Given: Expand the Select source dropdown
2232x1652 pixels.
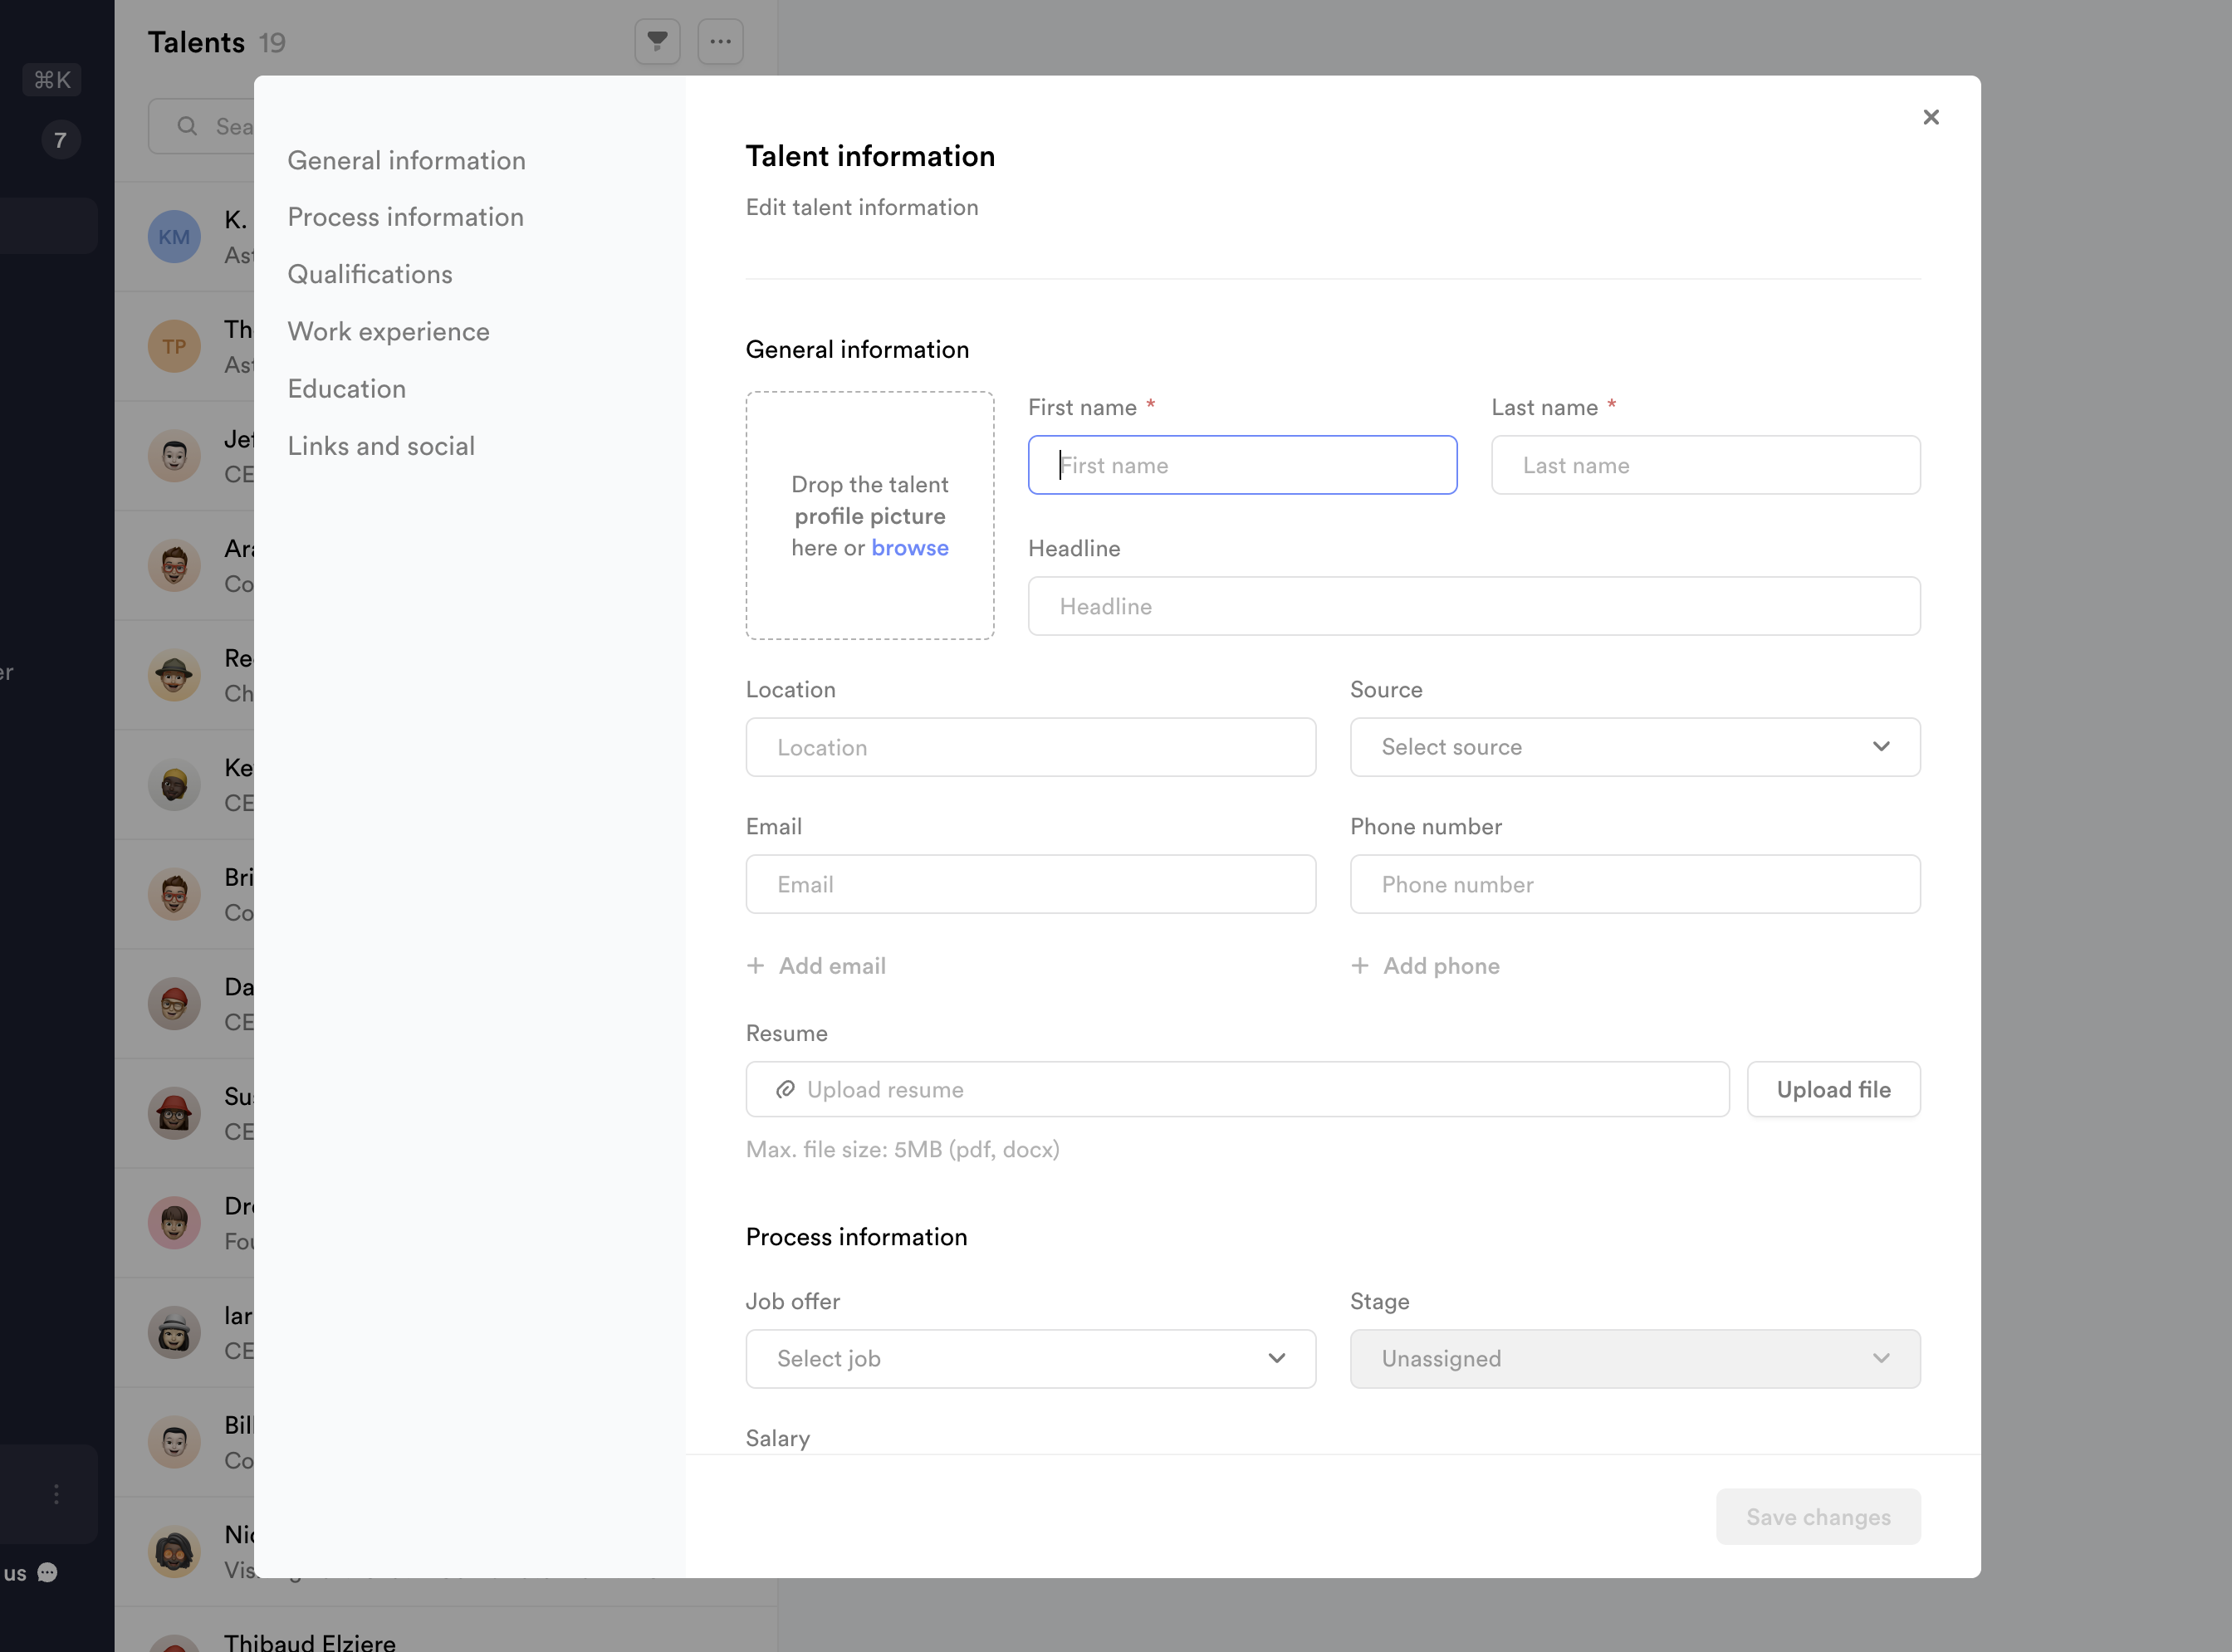Looking at the screenshot, I should point(1634,747).
